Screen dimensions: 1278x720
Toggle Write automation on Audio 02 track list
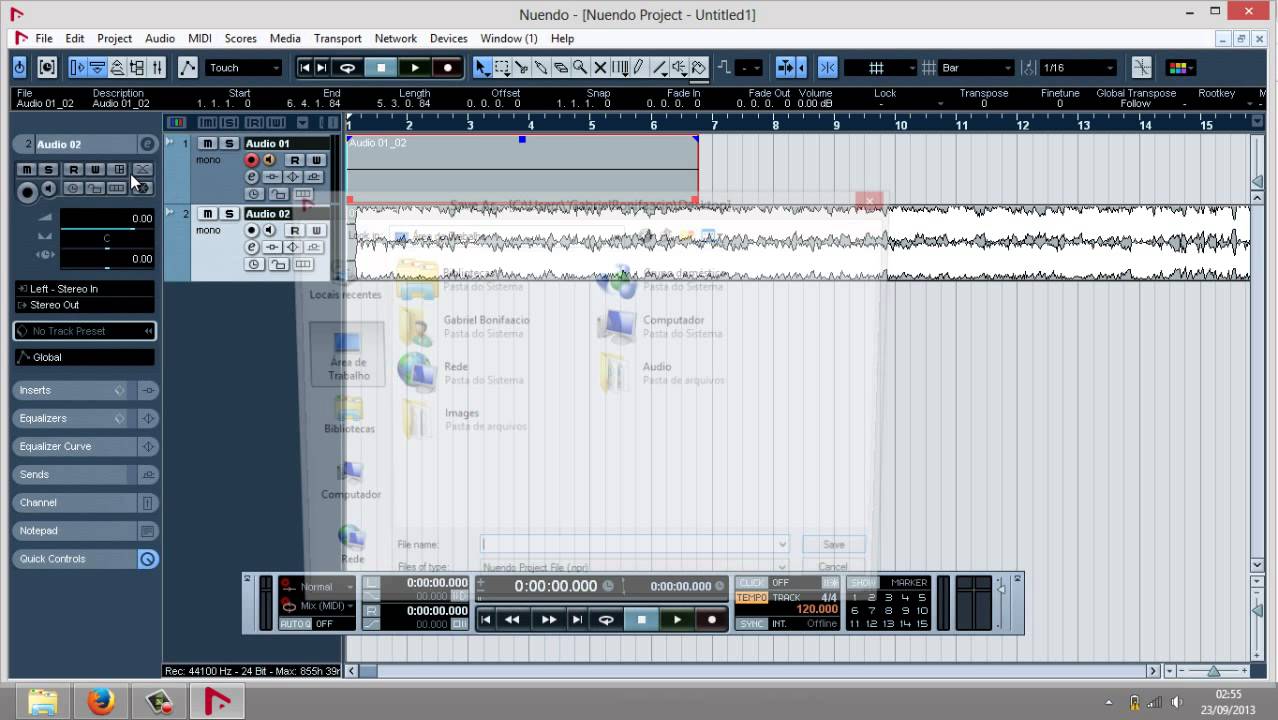[316, 230]
